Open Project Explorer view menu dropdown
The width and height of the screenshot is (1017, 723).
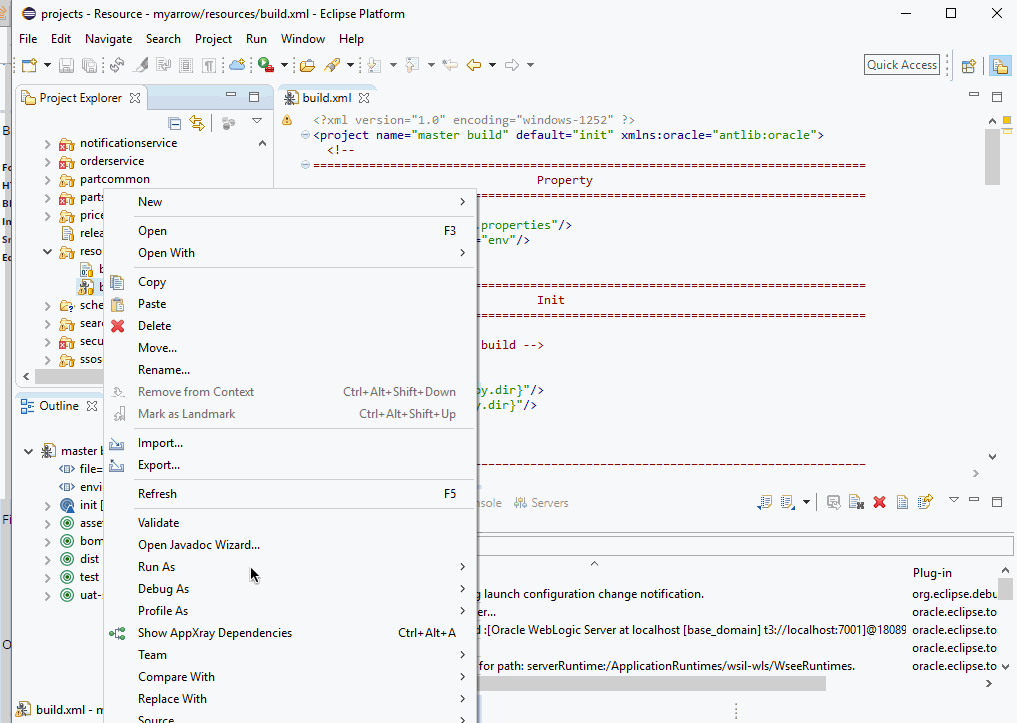[x=256, y=122]
